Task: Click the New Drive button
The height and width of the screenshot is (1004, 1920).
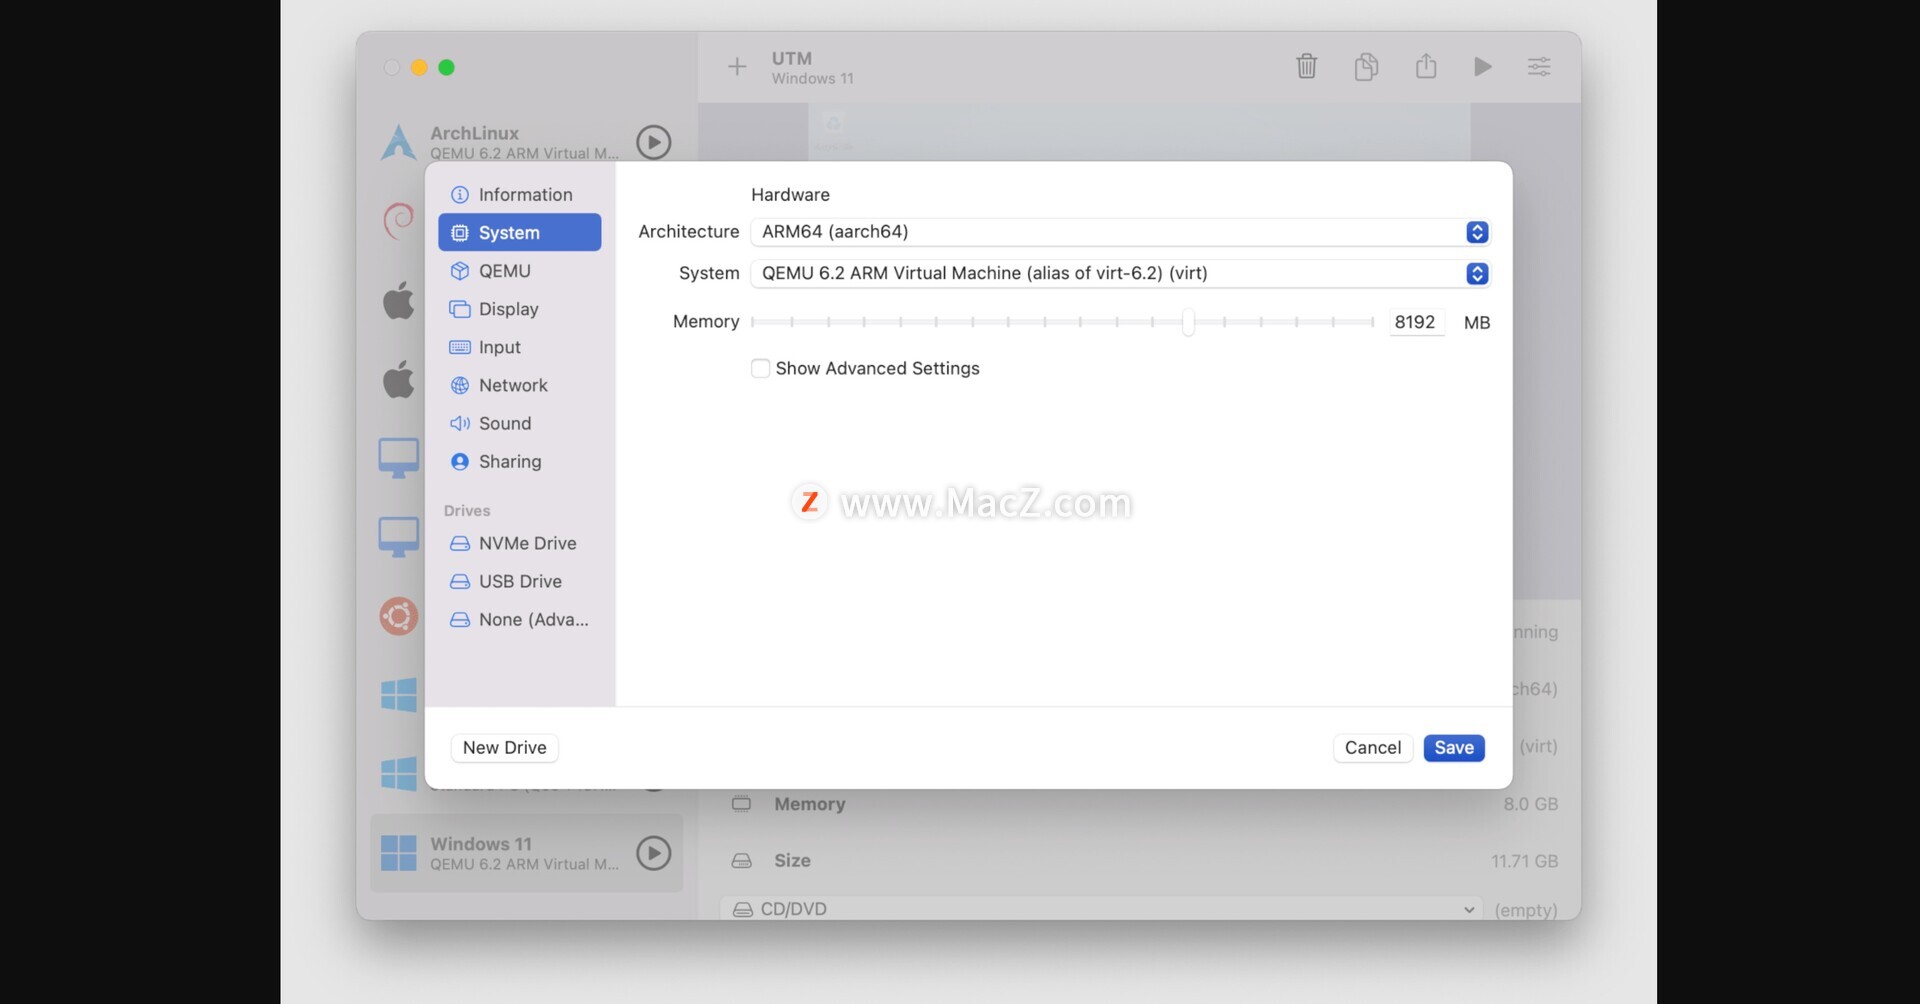Action: click(x=504, y=748)
